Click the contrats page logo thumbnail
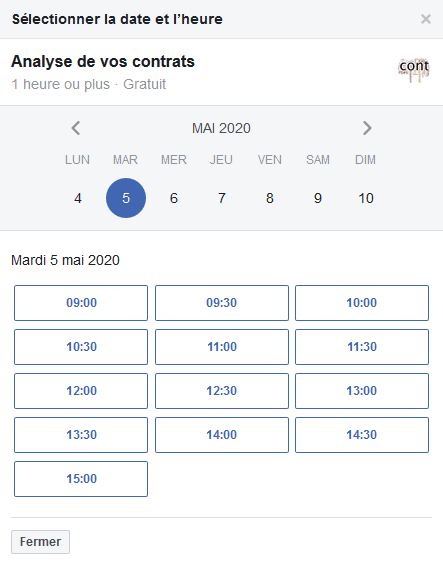 pyautogui.click(x=414, y=70)
